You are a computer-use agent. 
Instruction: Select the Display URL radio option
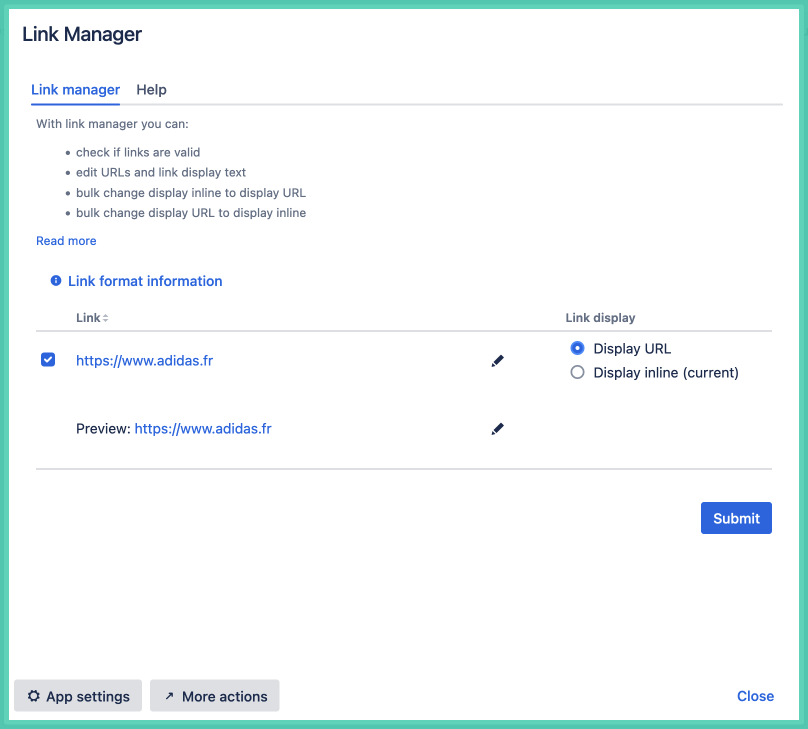[x=577, y=349]
